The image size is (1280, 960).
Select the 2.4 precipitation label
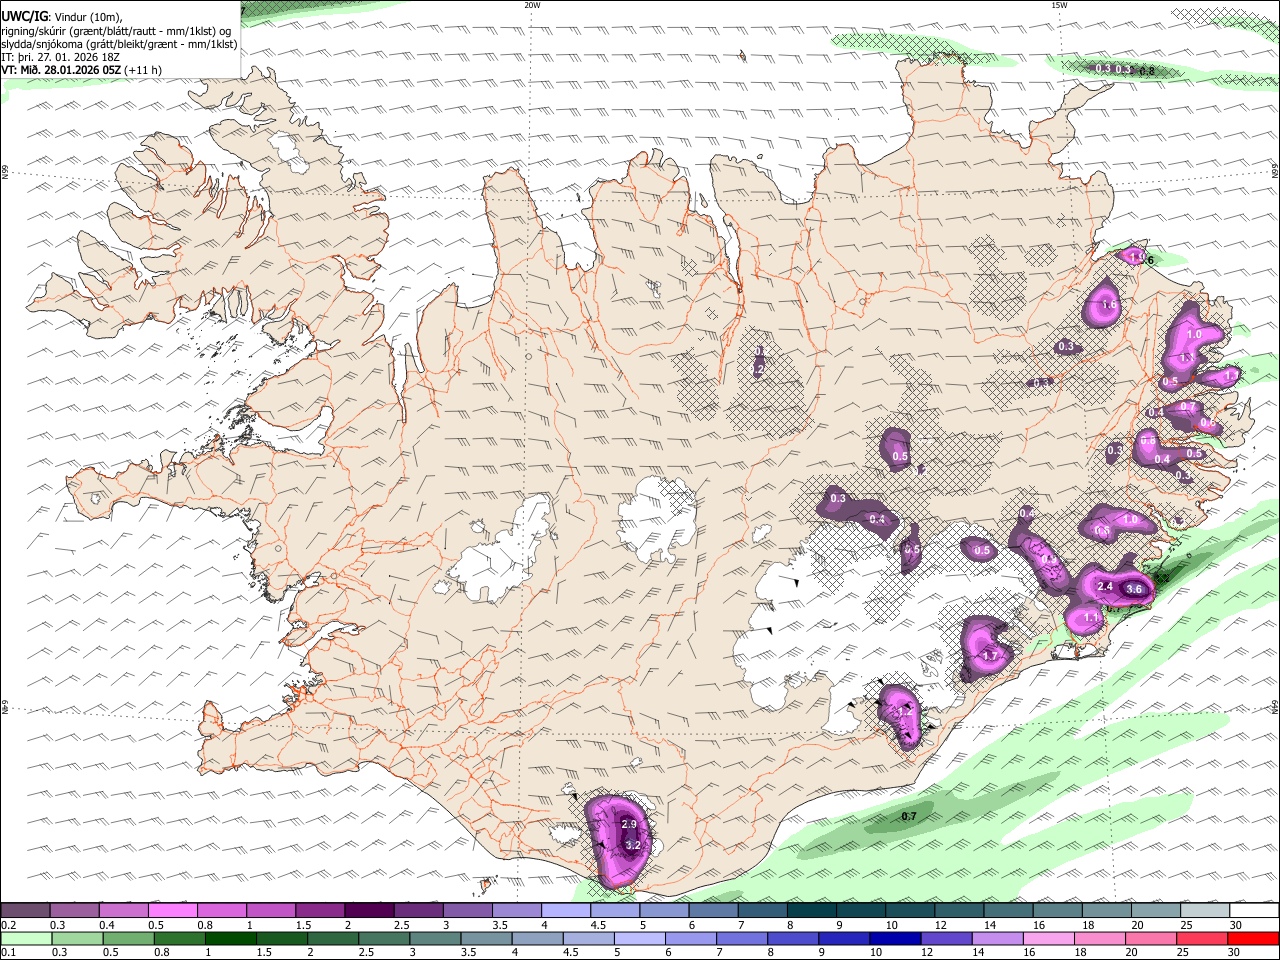click(x=1105, y=587)
